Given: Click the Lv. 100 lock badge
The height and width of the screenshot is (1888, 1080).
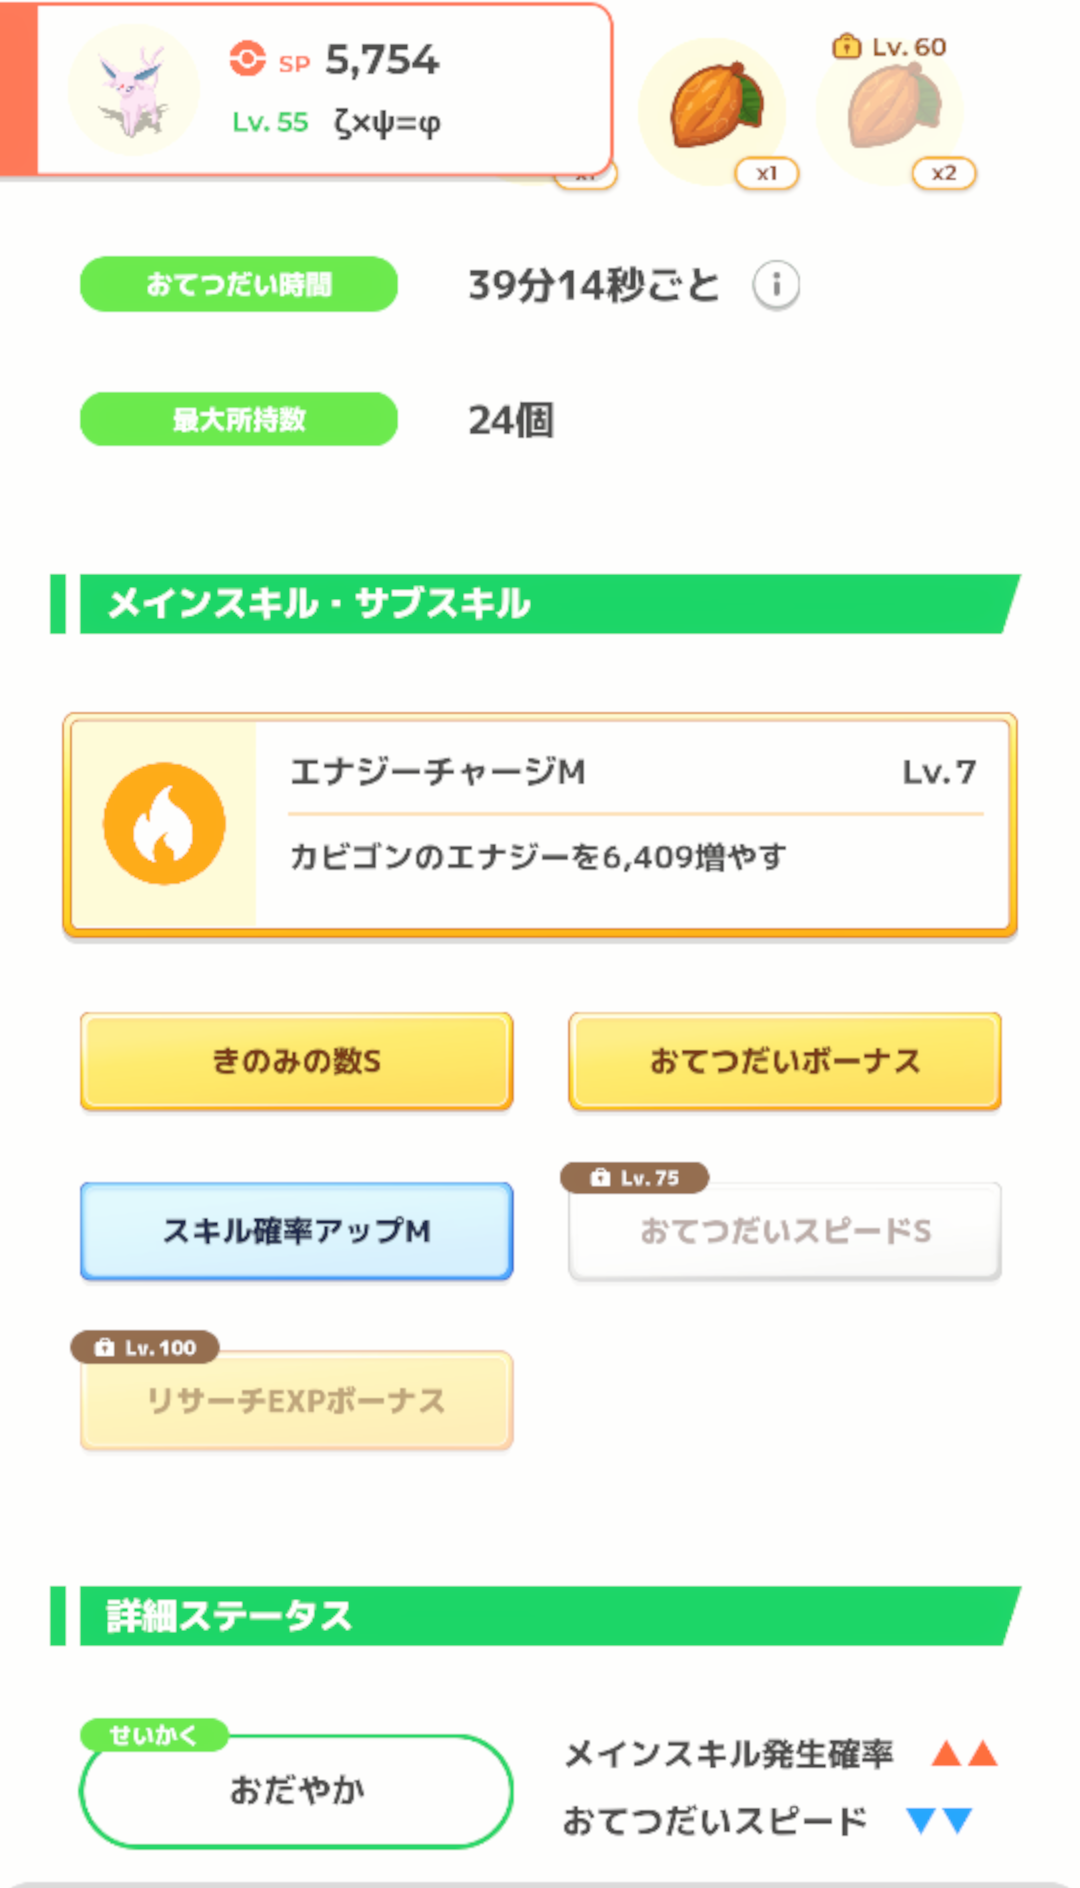Looking at the screenshot, I should click(145, 1348).
